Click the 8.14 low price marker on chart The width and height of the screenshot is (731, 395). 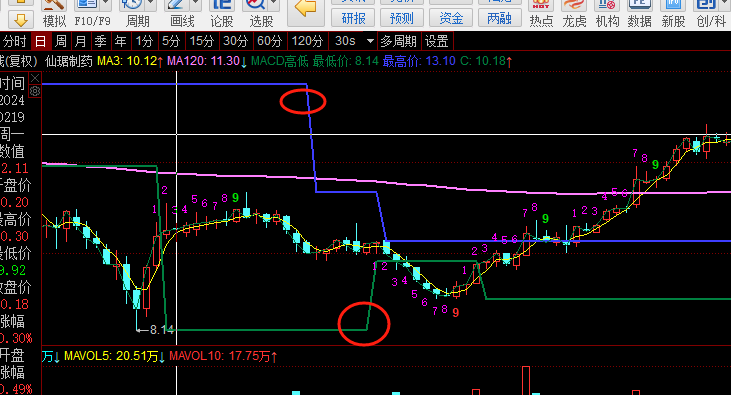point(161,330)
